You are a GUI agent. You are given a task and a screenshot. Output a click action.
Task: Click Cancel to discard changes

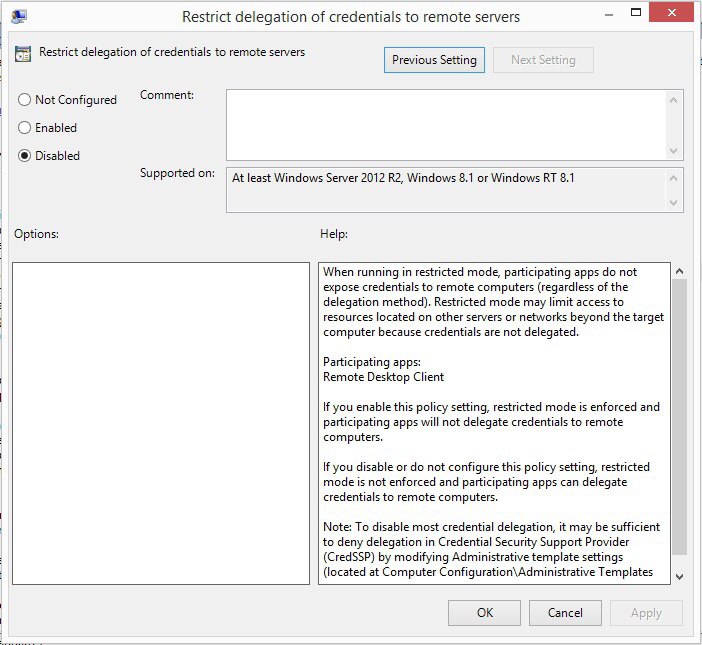(x=565, y=613)
